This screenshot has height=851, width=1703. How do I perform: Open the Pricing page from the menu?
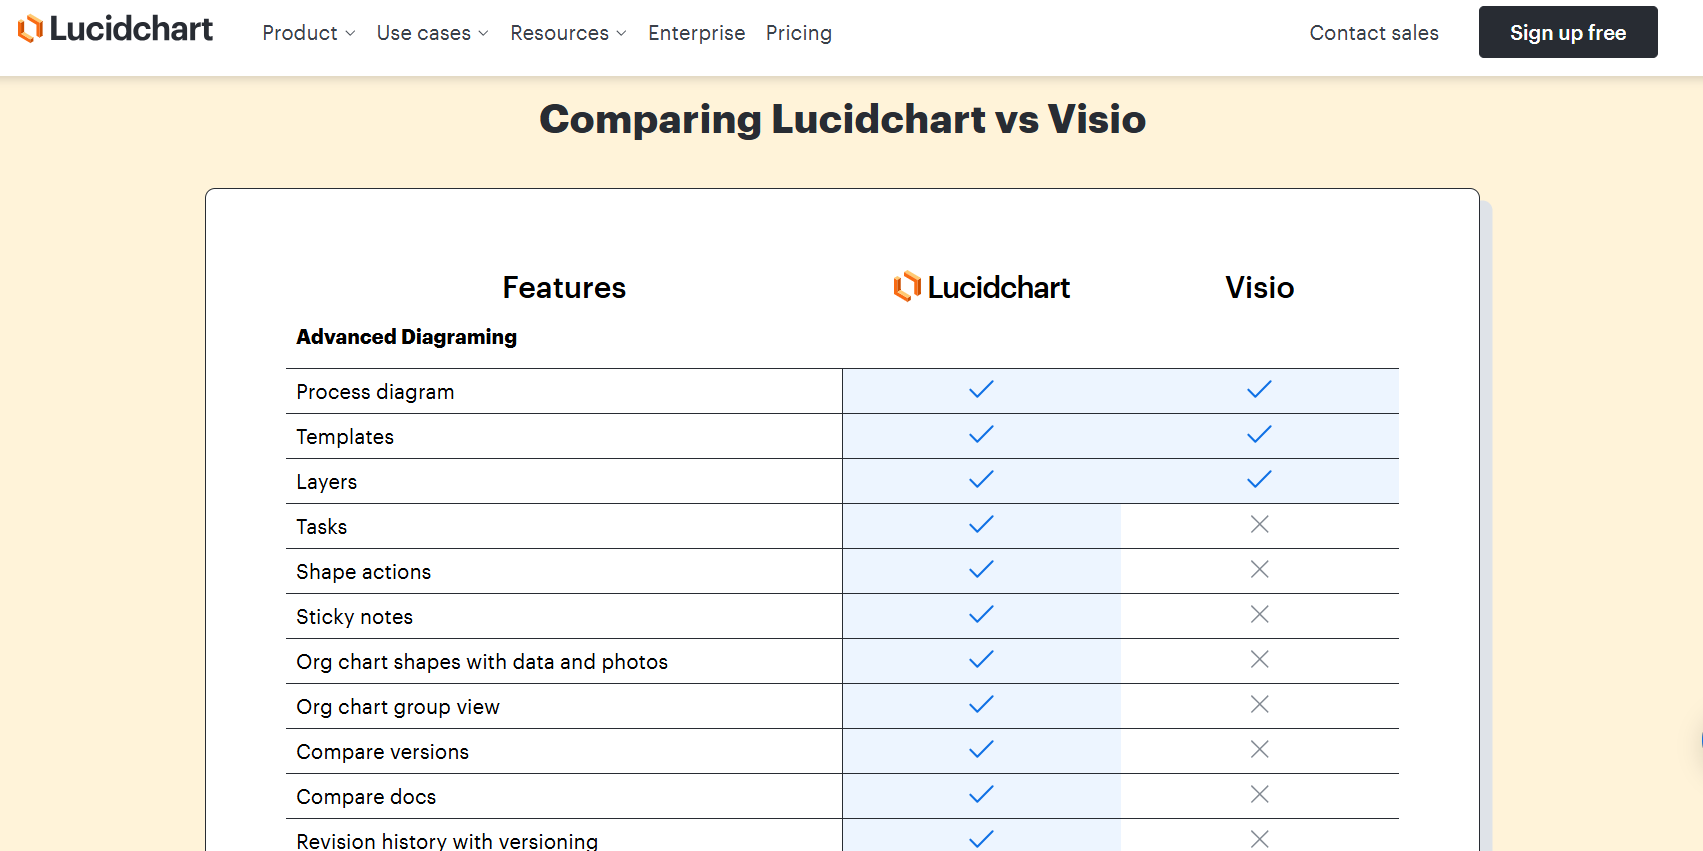799,33
